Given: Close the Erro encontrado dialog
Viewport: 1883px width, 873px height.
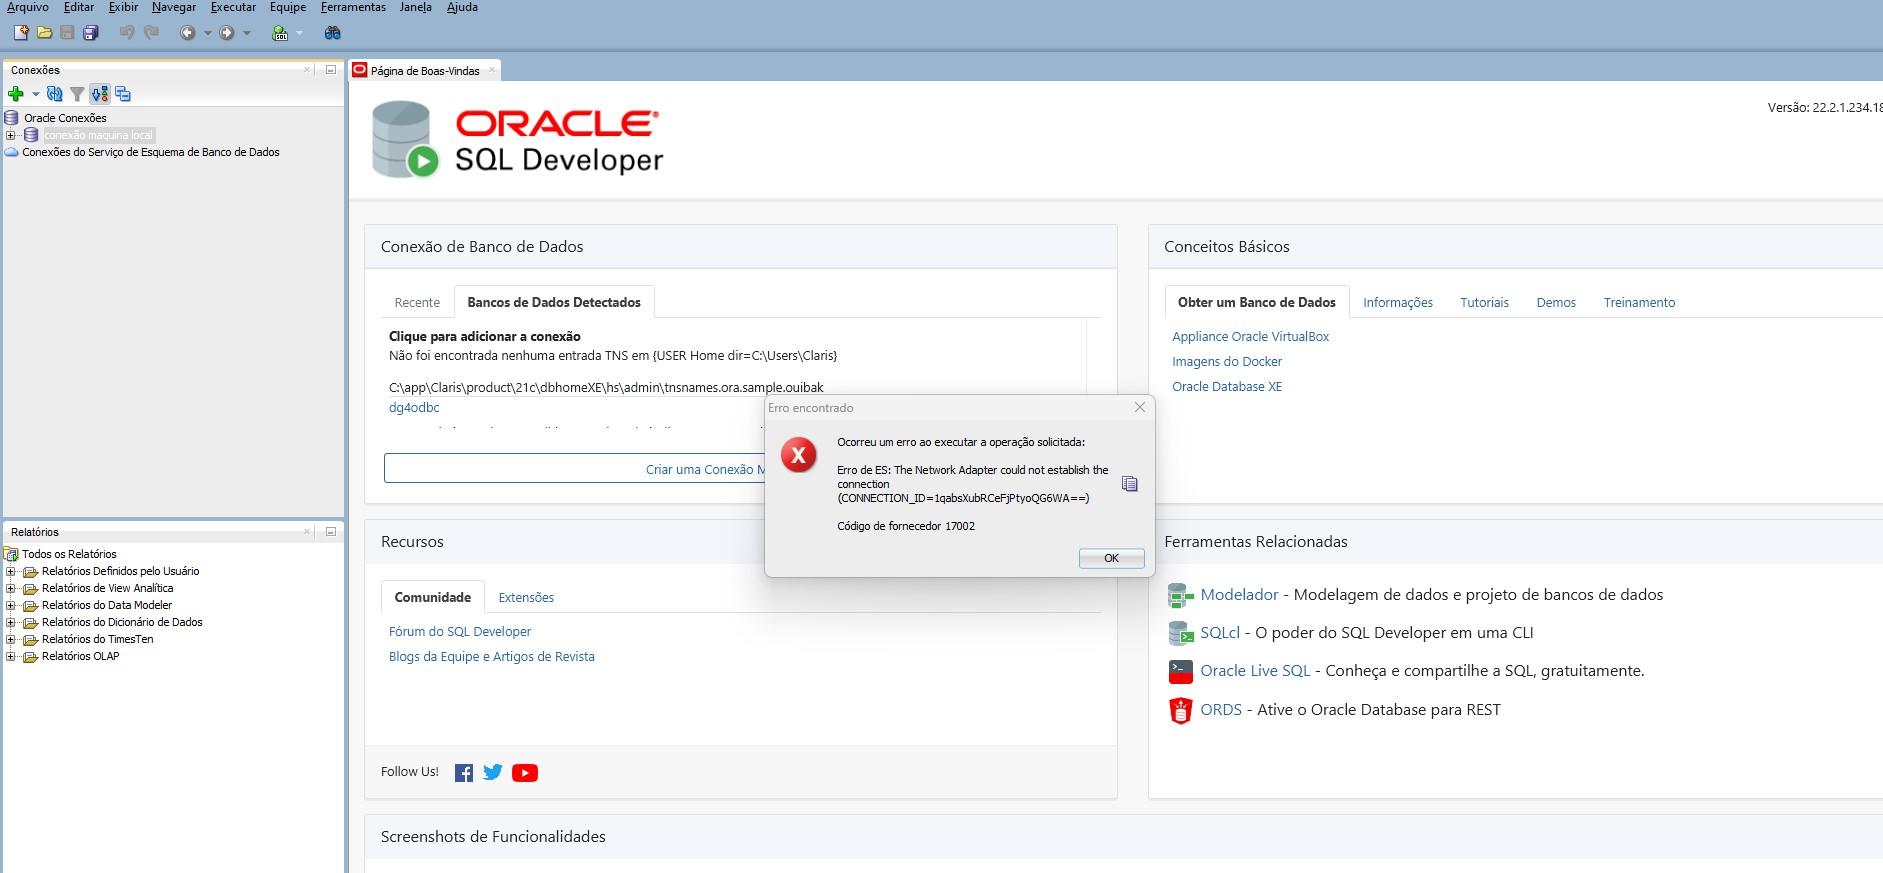Looking at the screenshot, I should pos(1139,407).
